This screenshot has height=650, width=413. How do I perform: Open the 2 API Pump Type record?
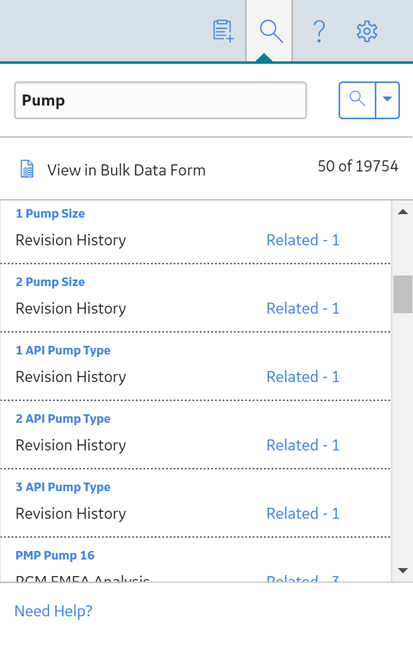coord(63,419)
